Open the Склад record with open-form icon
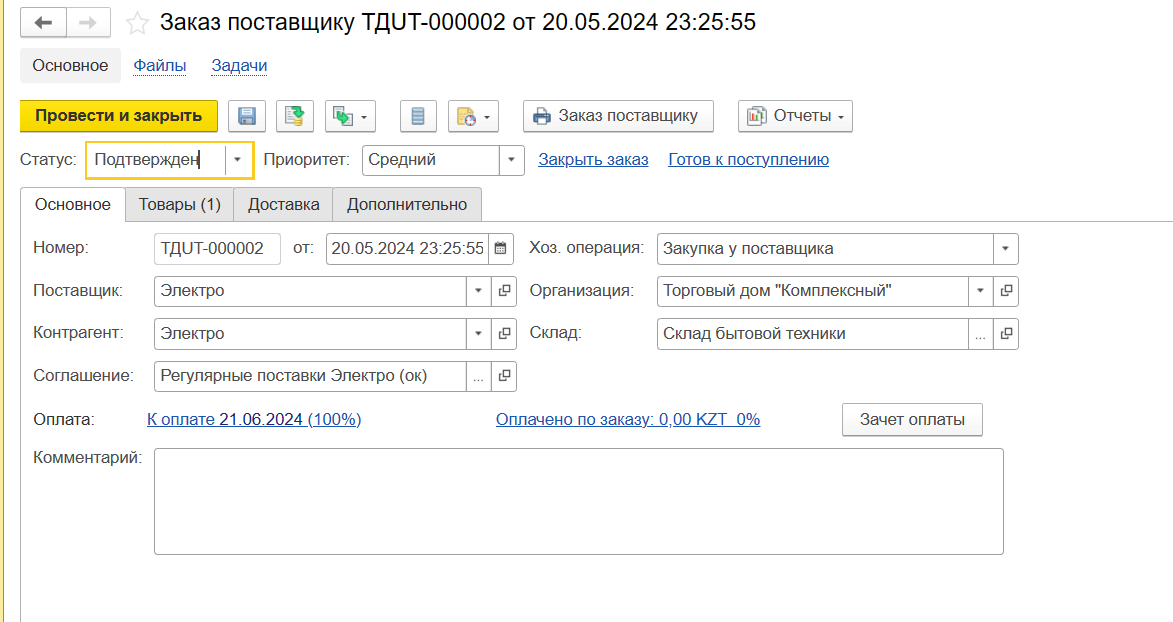 (x=1007, y=334)
